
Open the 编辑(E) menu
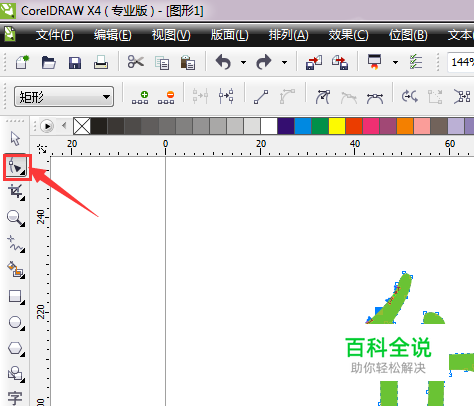tap(113, 35)
